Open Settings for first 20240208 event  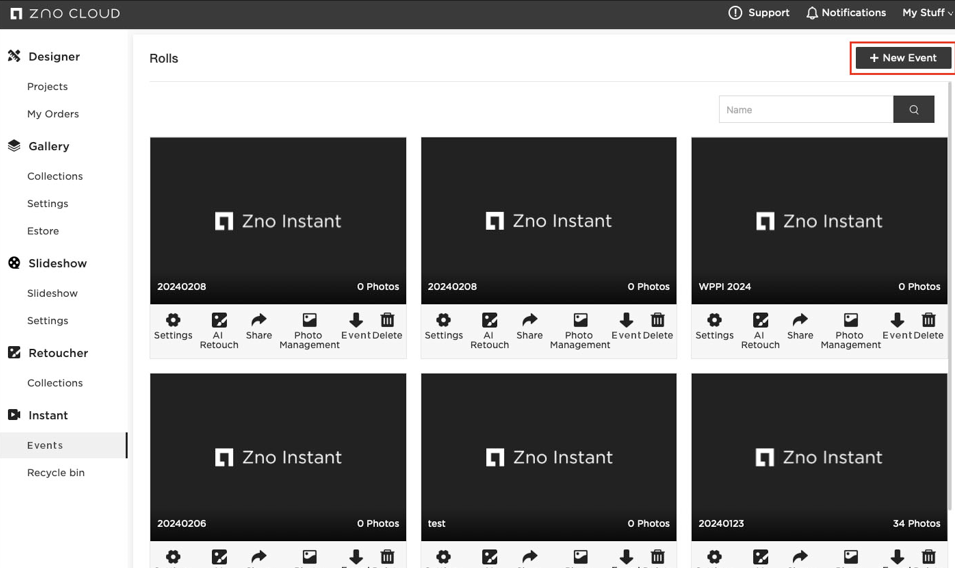[173, 327]
